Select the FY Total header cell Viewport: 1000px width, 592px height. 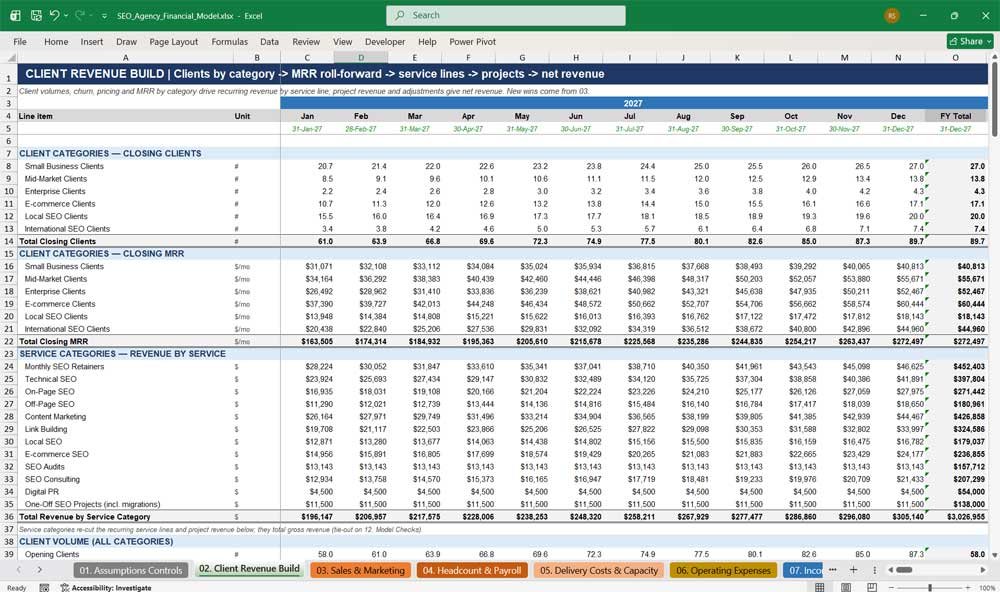coord(955,116)
